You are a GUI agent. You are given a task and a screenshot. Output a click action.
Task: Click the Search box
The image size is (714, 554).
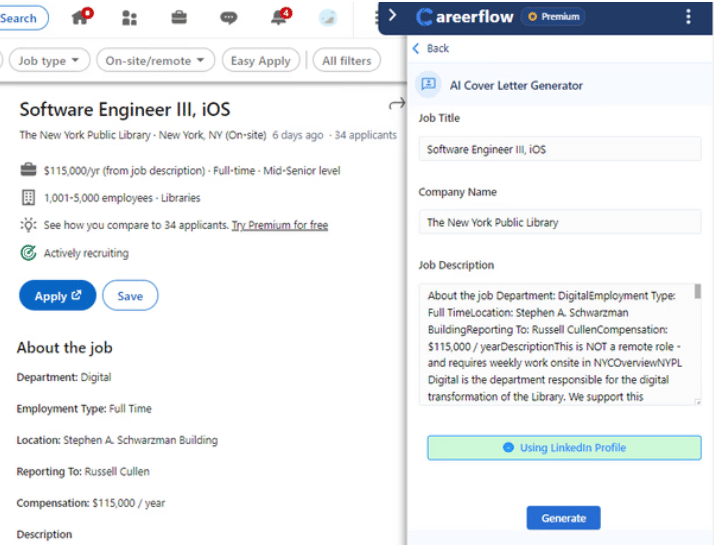(x=22, y=18)
